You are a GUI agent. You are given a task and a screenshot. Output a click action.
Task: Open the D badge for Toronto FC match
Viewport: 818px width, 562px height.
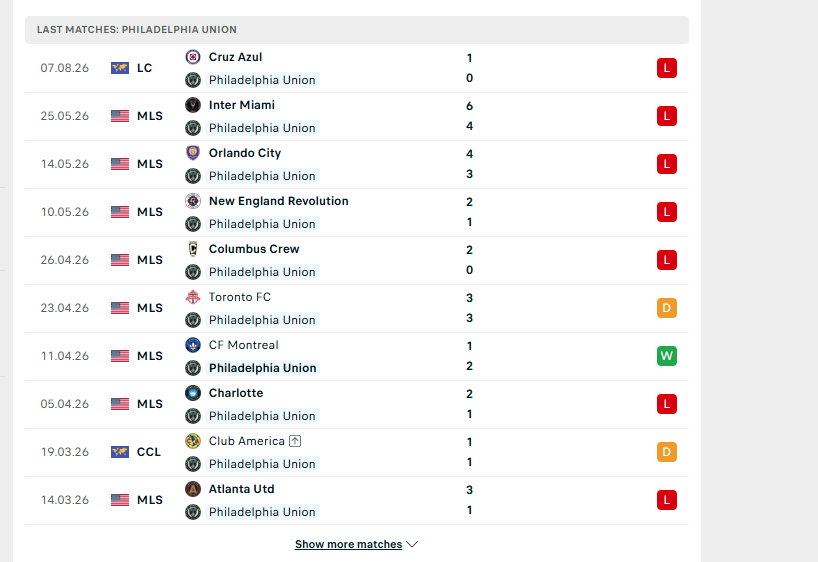tap(667, 308)
